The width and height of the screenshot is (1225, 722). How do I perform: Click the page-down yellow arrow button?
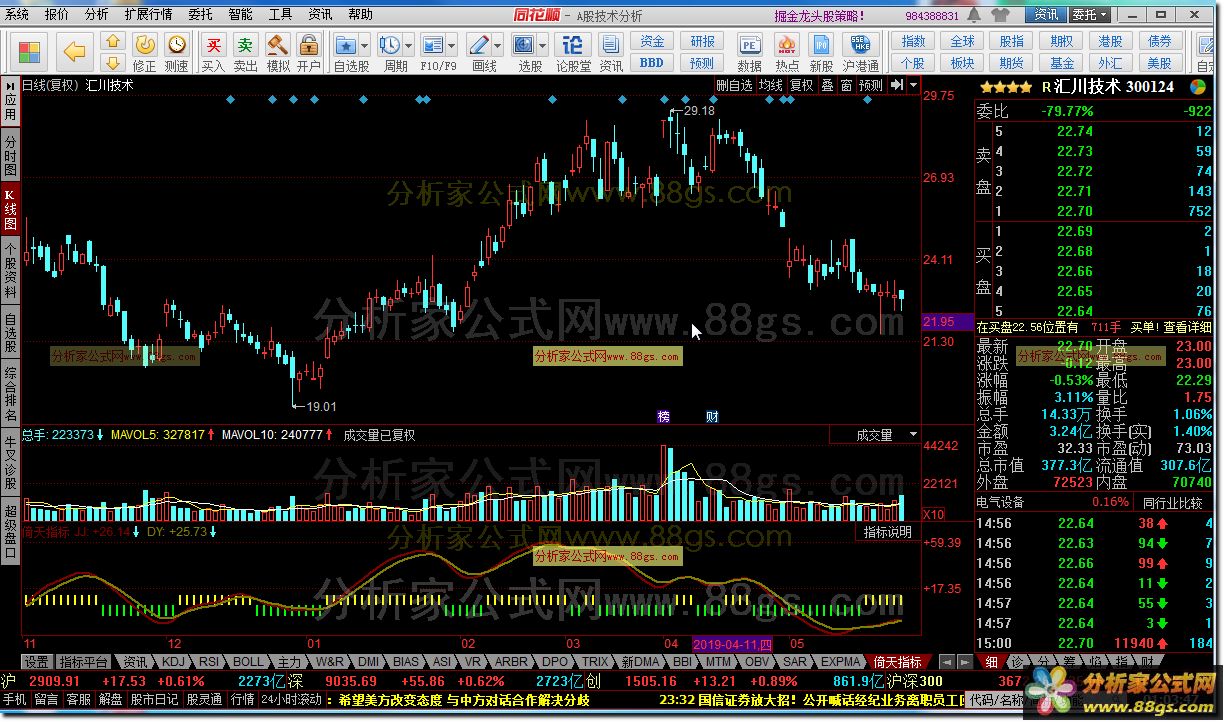pos(112,62)
